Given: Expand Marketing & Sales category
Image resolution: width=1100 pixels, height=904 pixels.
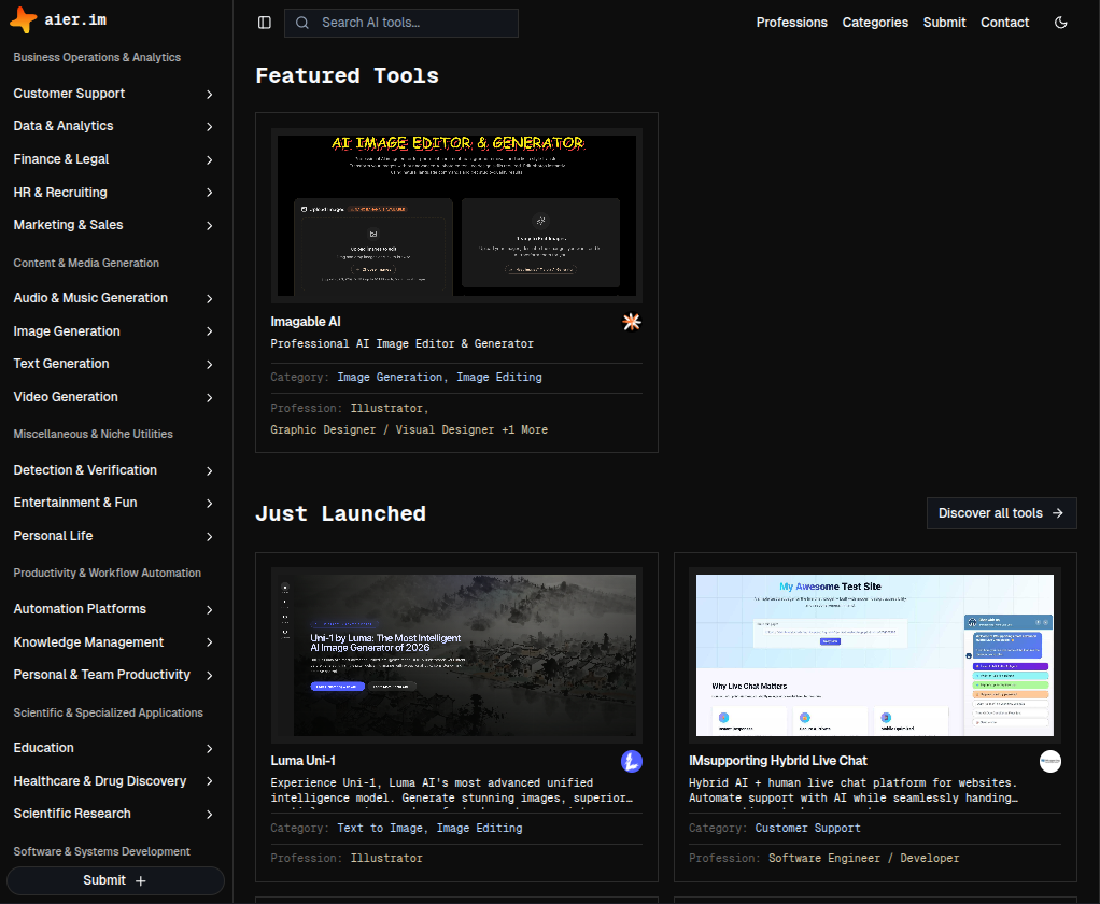Looking at the screenshot, I should click(113, 225).
